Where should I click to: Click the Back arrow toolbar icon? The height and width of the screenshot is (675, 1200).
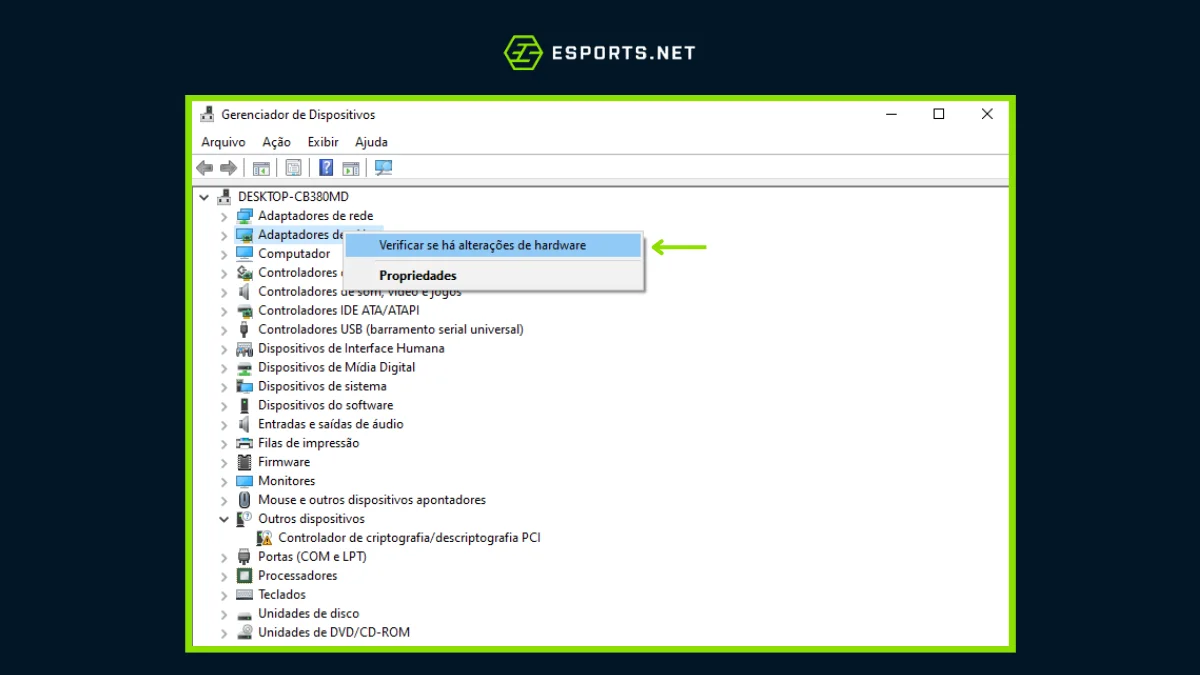click(x=205, y=168)
